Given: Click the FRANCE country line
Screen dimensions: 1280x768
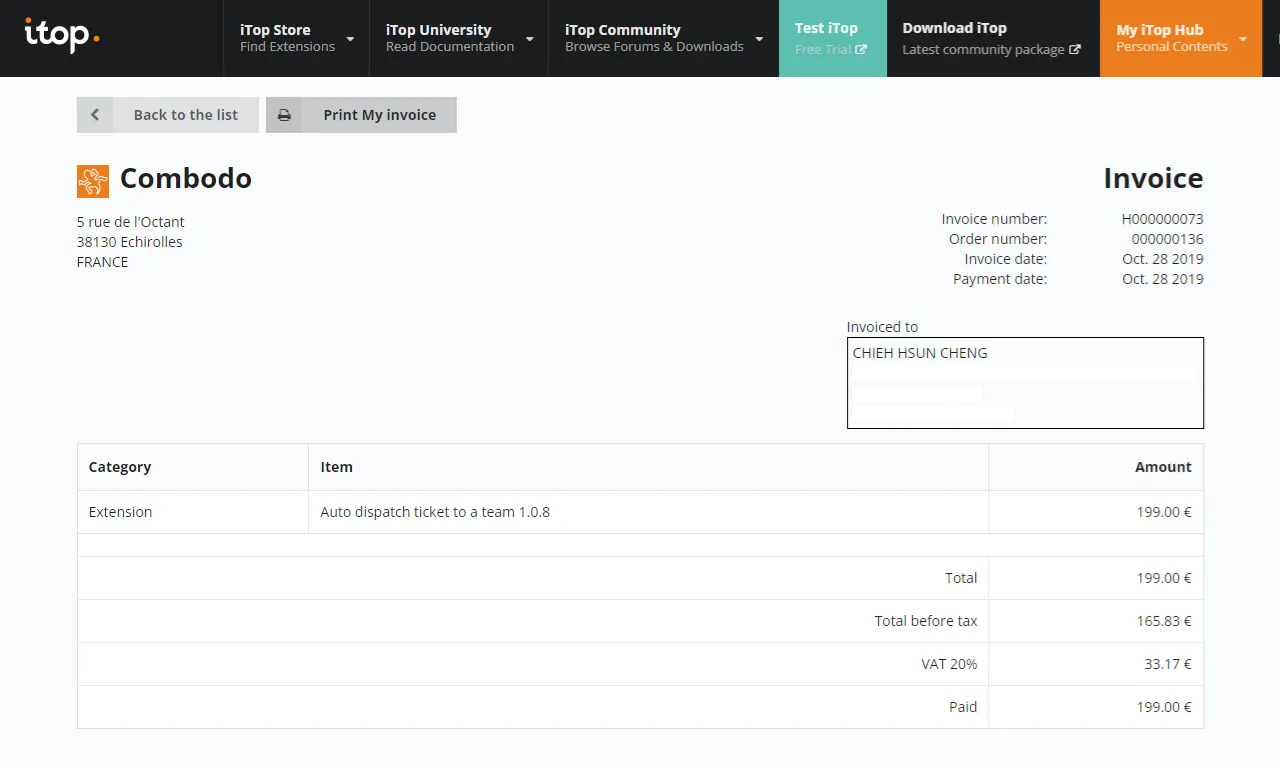Looking at the screenshot, I should pos(102,262).
